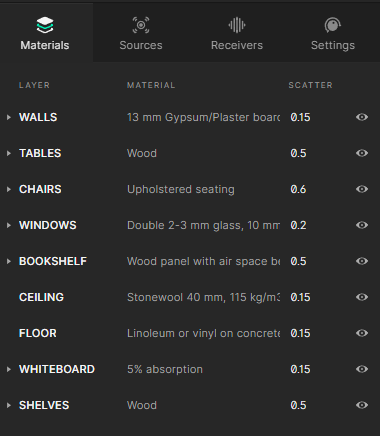Select the WALLS layer name

(x=38, y=117)
